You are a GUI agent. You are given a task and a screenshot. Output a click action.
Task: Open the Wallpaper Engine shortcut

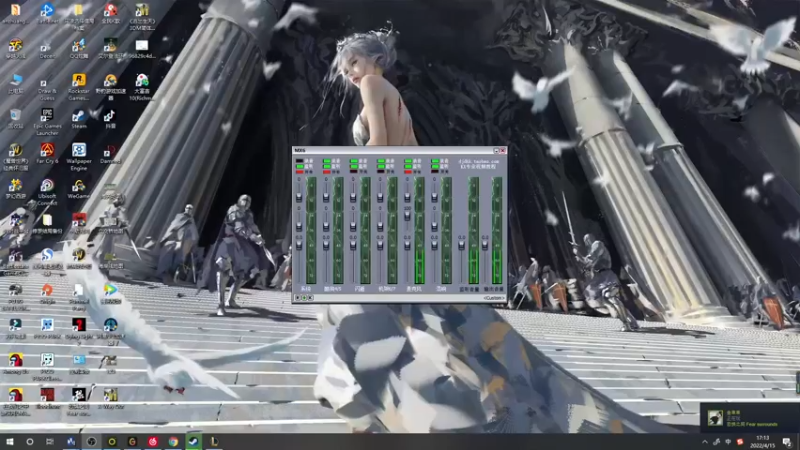(x=79, y=157)
